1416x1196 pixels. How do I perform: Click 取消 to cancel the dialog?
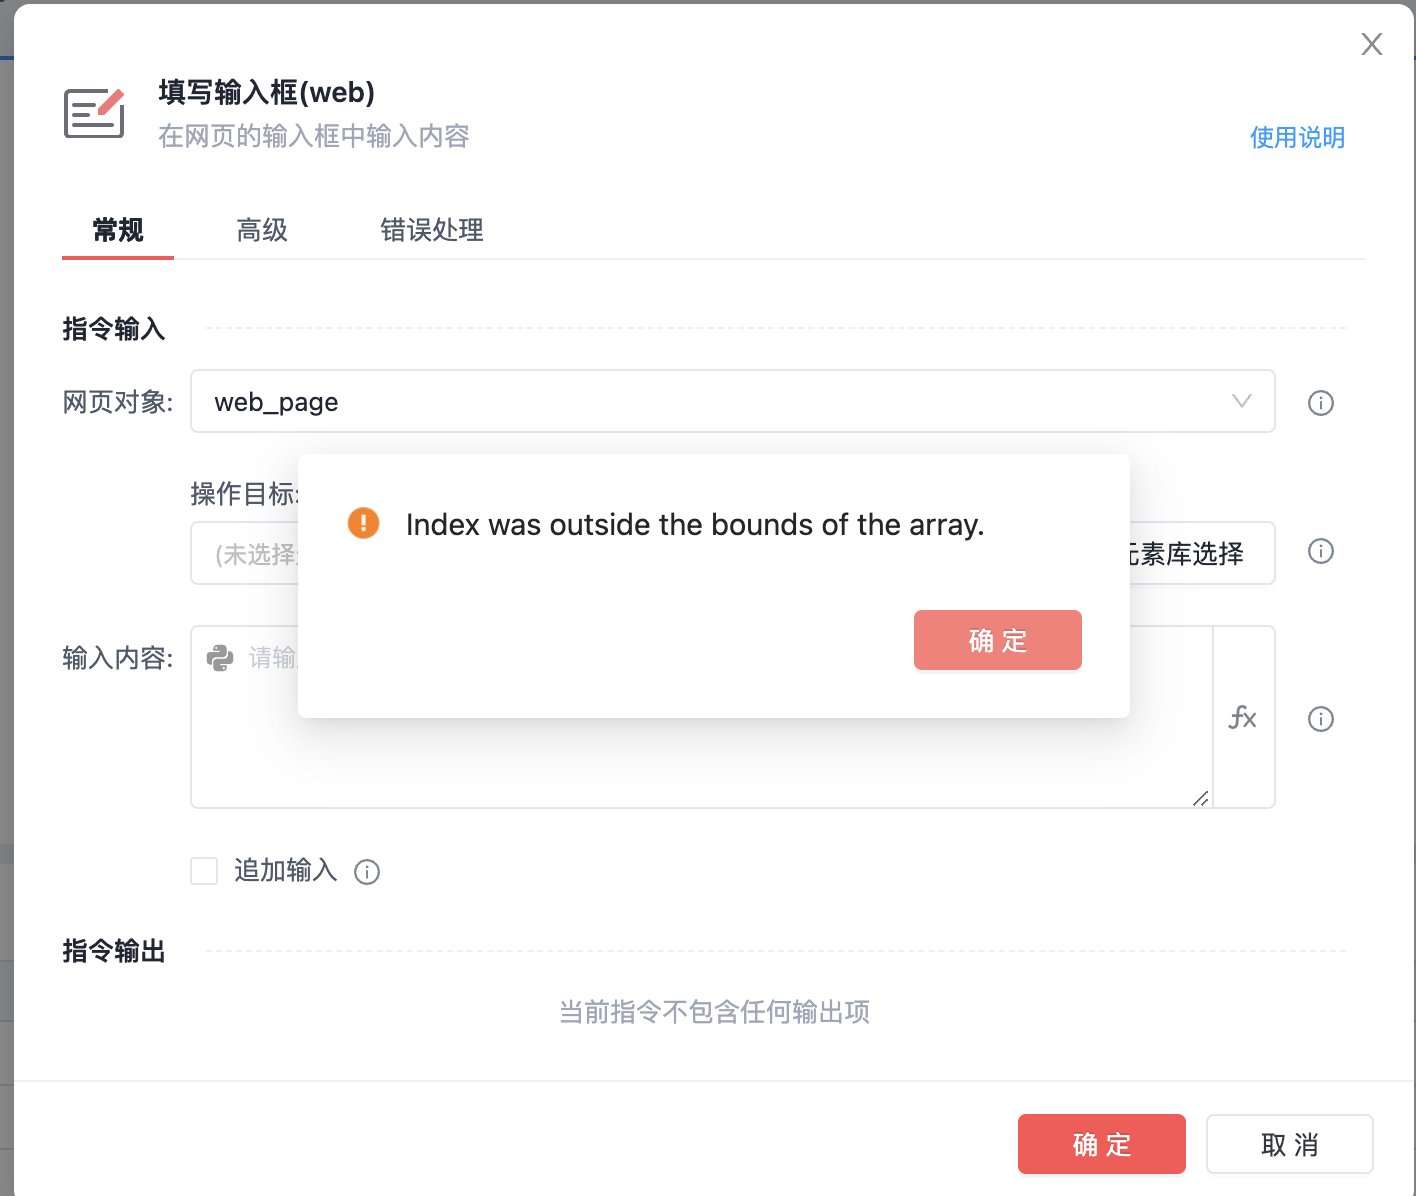1289,1144
